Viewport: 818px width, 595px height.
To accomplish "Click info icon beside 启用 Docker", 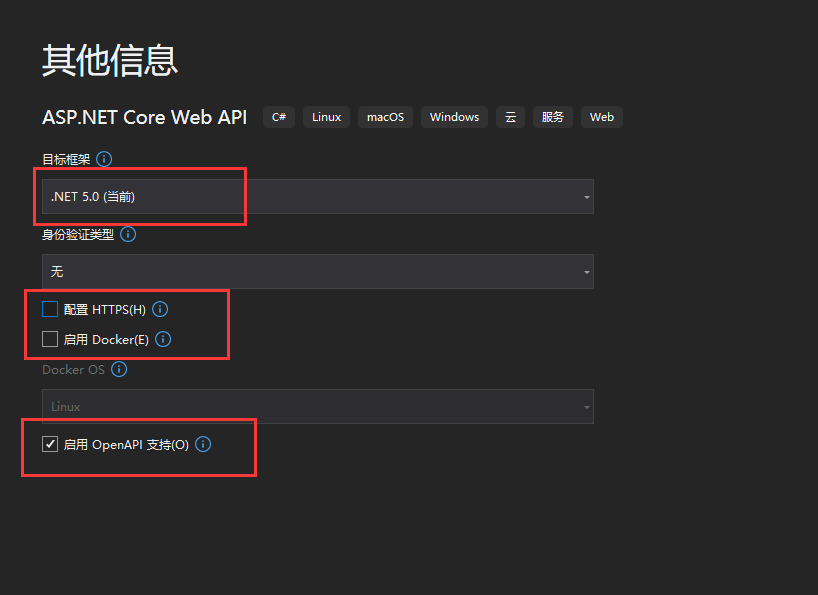I will (163, 339).
